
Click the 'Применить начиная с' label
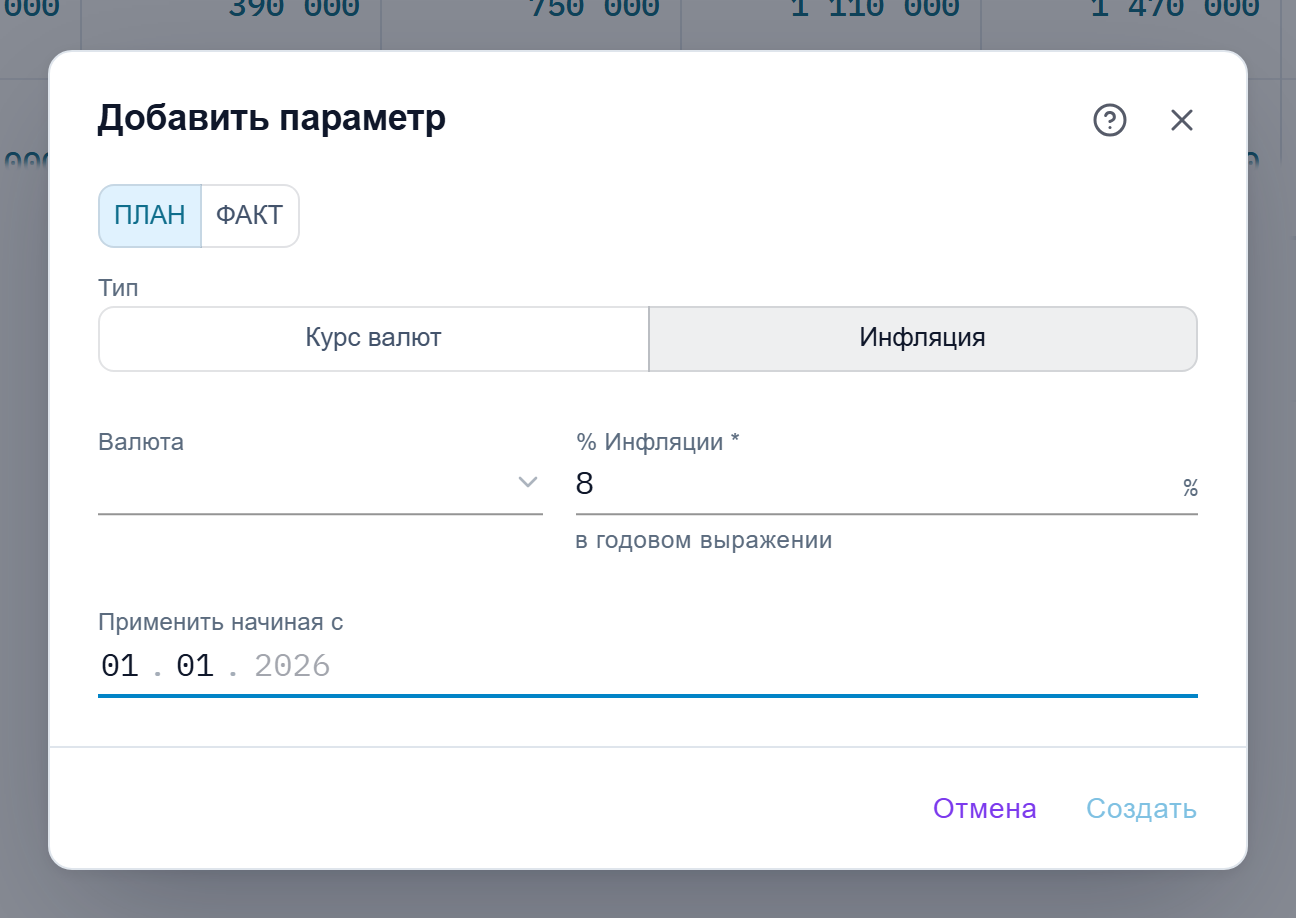pos(221,622)
